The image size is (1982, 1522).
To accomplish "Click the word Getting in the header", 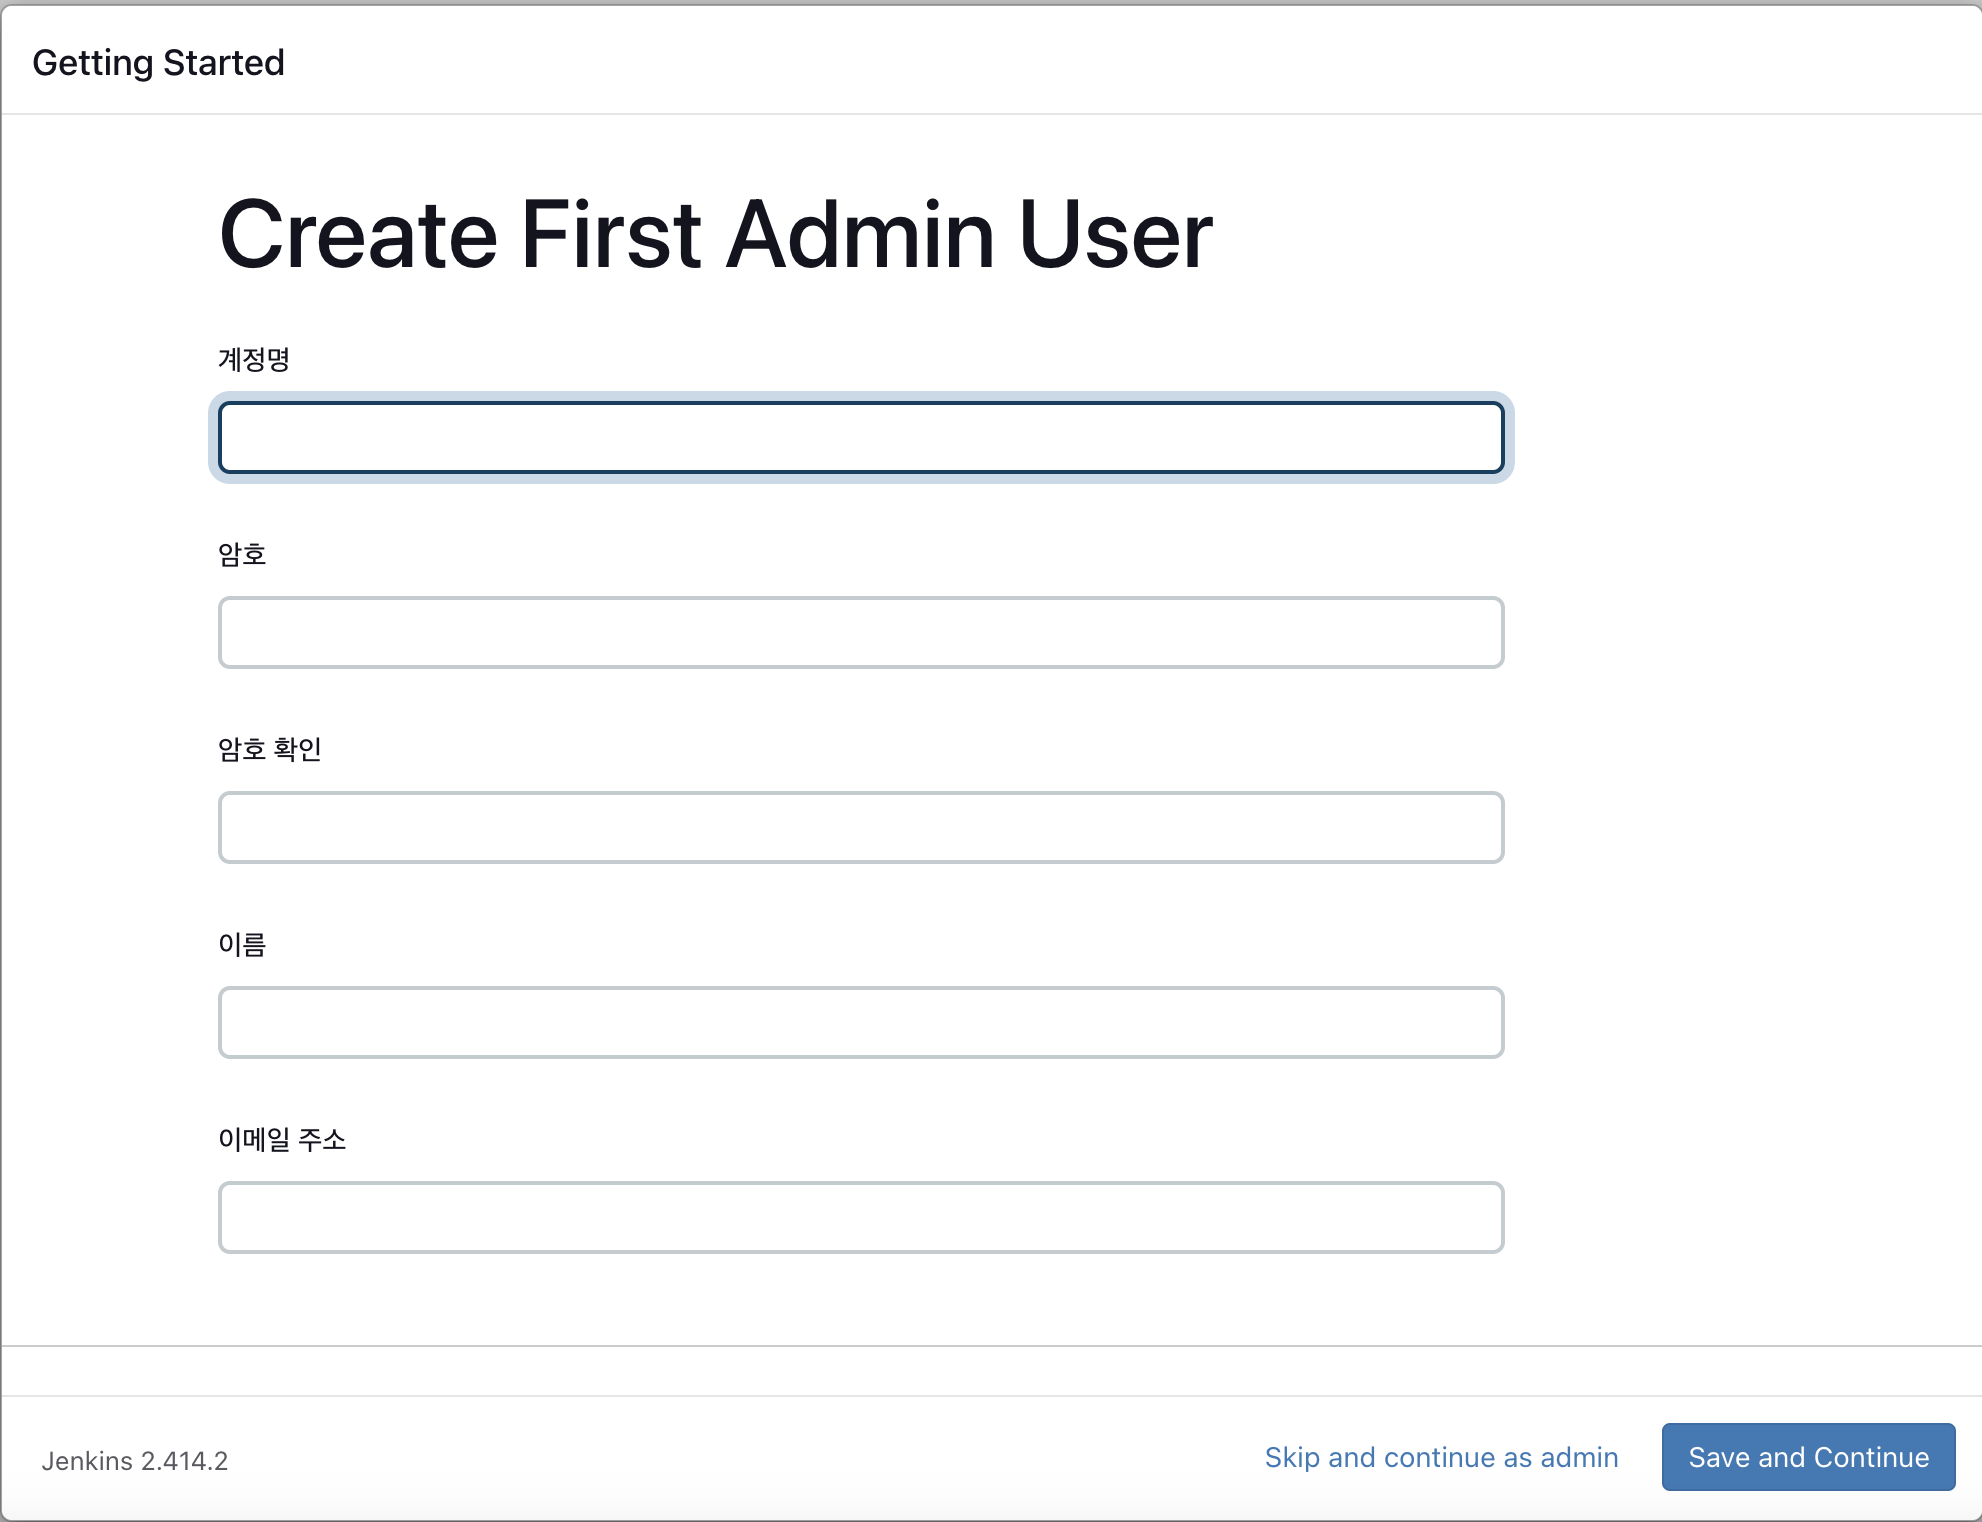I will [x=92, y=63].
